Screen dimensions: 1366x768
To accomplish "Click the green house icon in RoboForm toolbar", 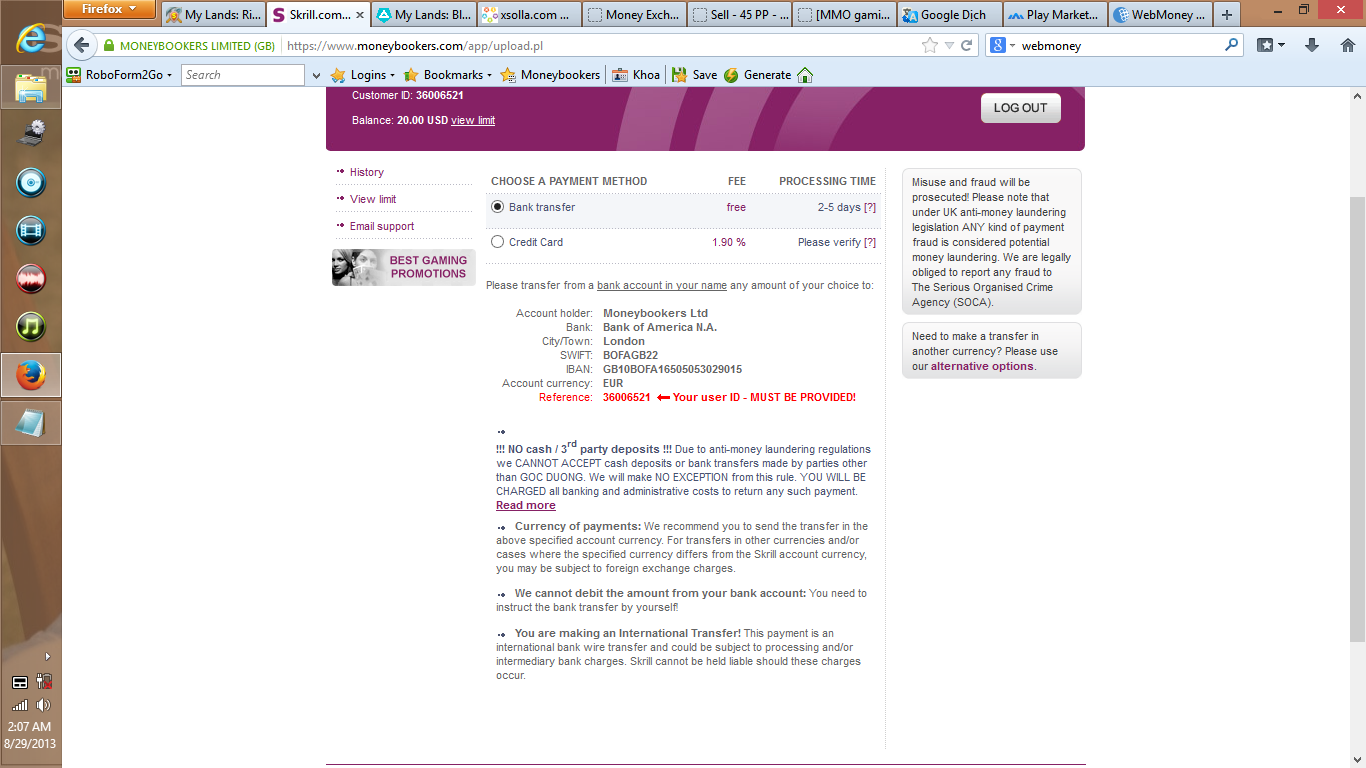I will click(x=805, y=75).
